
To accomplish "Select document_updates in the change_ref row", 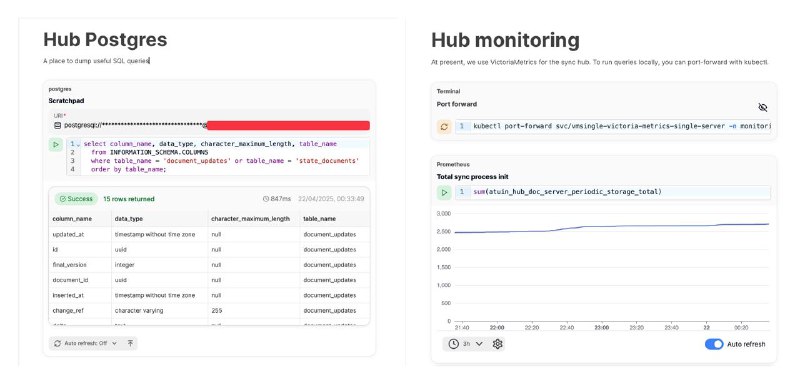I will click(x=335, y=310).
